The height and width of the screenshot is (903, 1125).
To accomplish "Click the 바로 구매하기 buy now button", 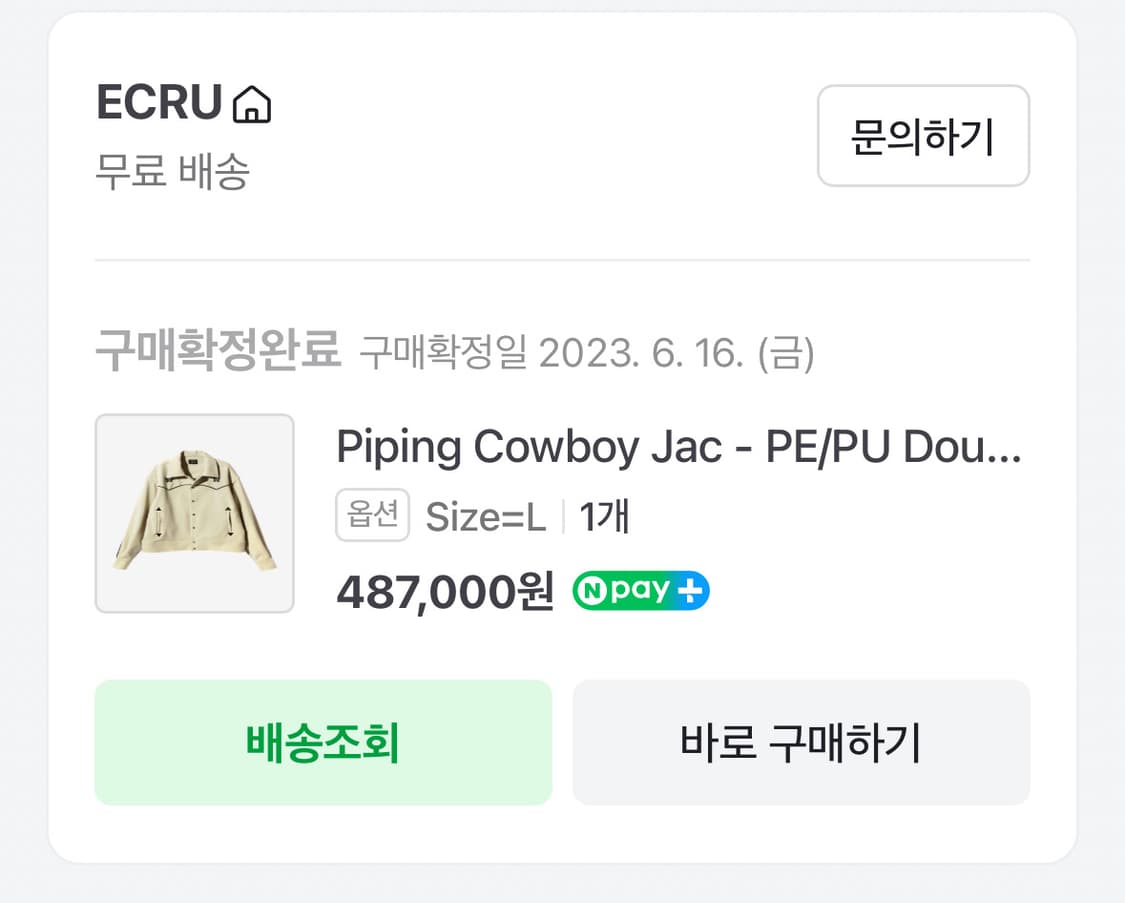I will click(x=801, y=743).
